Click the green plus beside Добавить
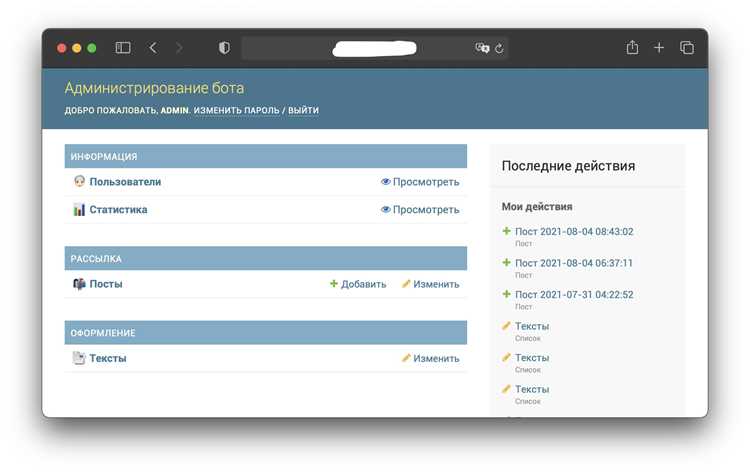750x473 pixels. pos(334,284)
